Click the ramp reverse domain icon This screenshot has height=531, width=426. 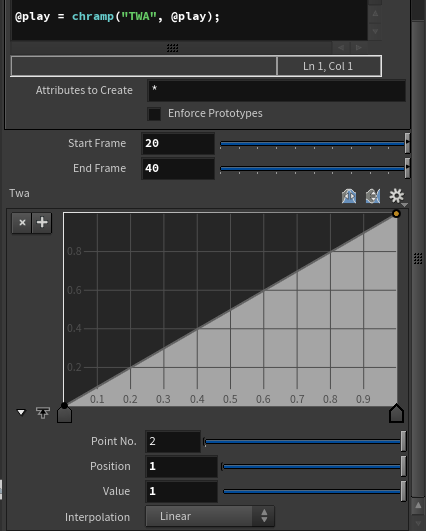point(349,196)
